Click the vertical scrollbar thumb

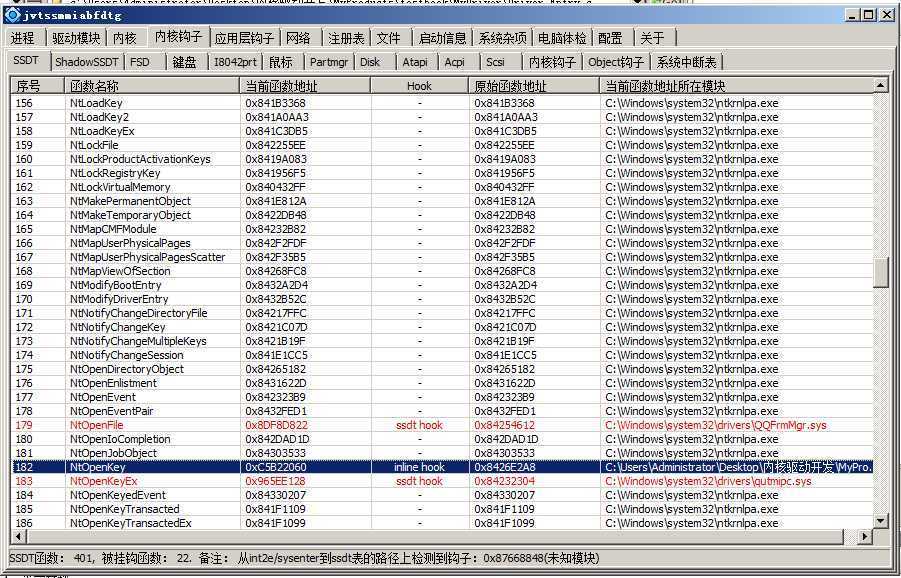[x=880, y=272]
